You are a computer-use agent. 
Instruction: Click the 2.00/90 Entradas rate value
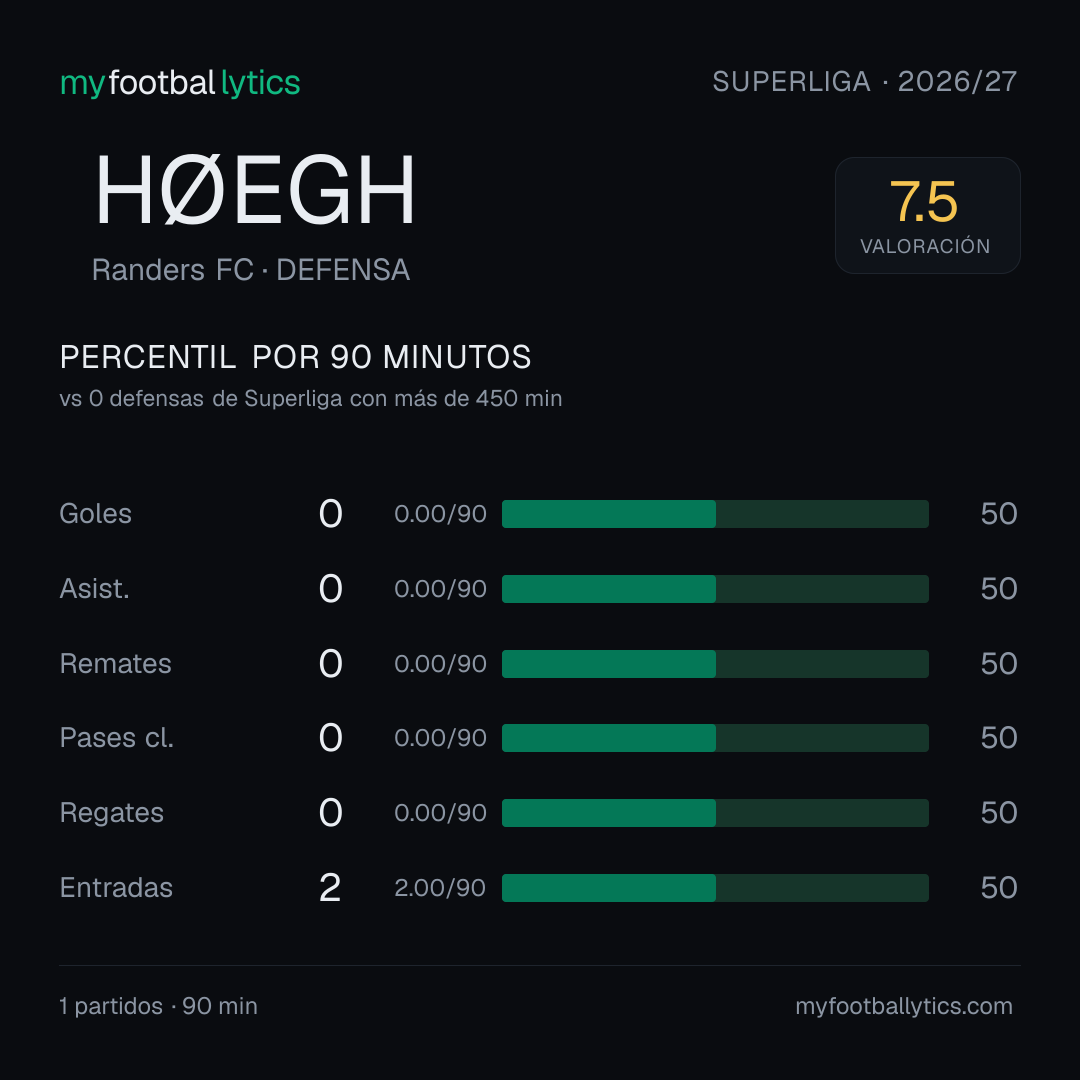point(440,888)
